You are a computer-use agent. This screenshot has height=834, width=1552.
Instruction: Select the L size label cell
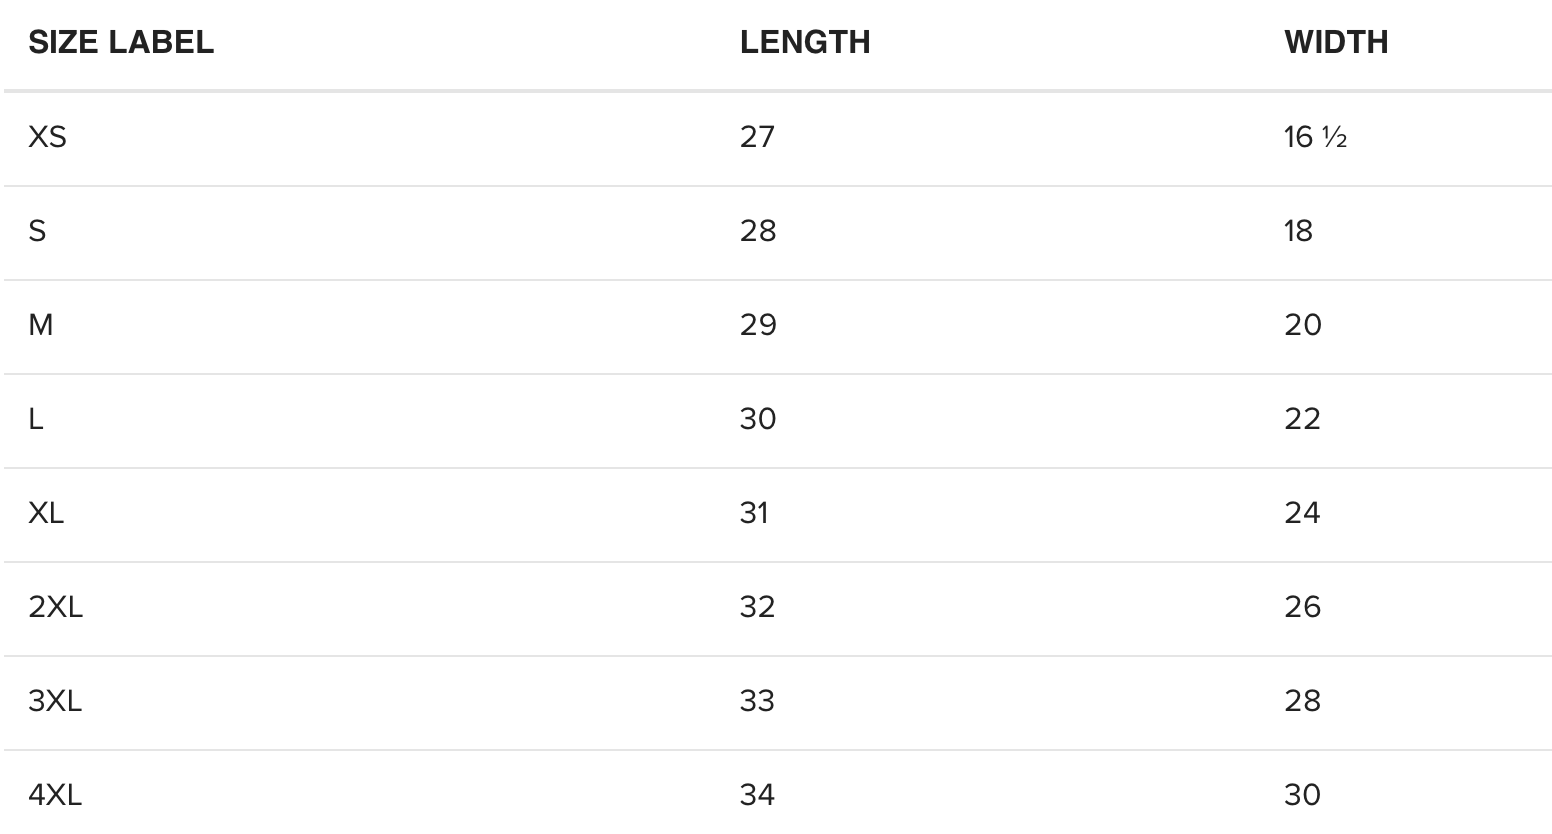36,419
